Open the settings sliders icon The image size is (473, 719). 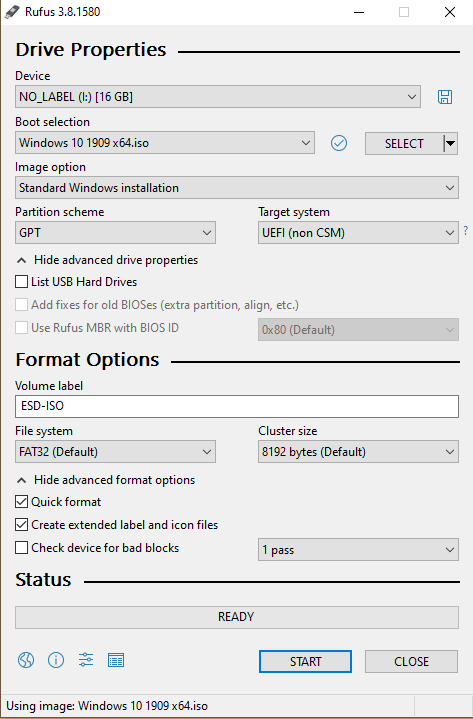86,660
